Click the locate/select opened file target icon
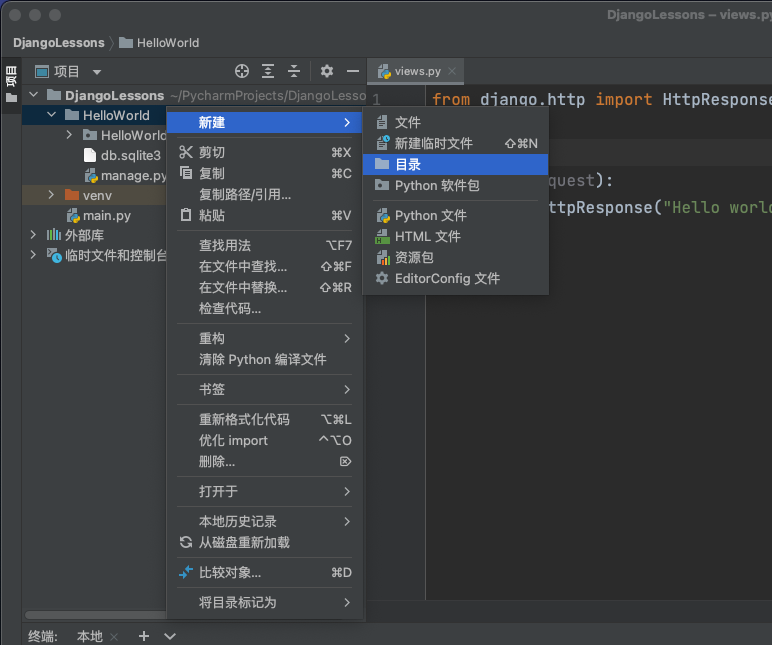The width and height of the screenshot is (772, 645). click(x=241, y=71)
